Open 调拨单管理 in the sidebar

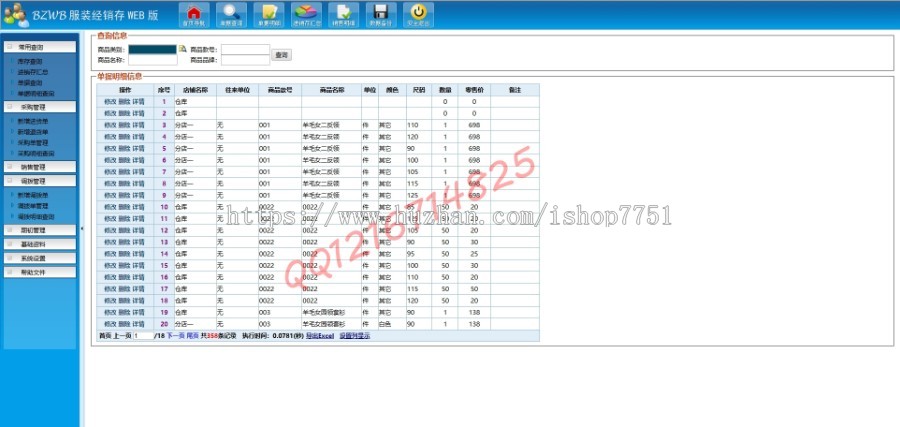point(33,205)
